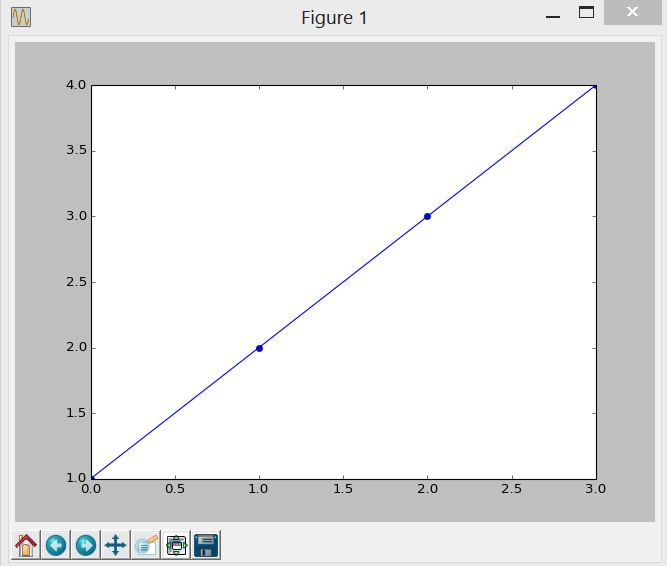Click the 2.5 tick label on the x-axis

tap(512, 491)
